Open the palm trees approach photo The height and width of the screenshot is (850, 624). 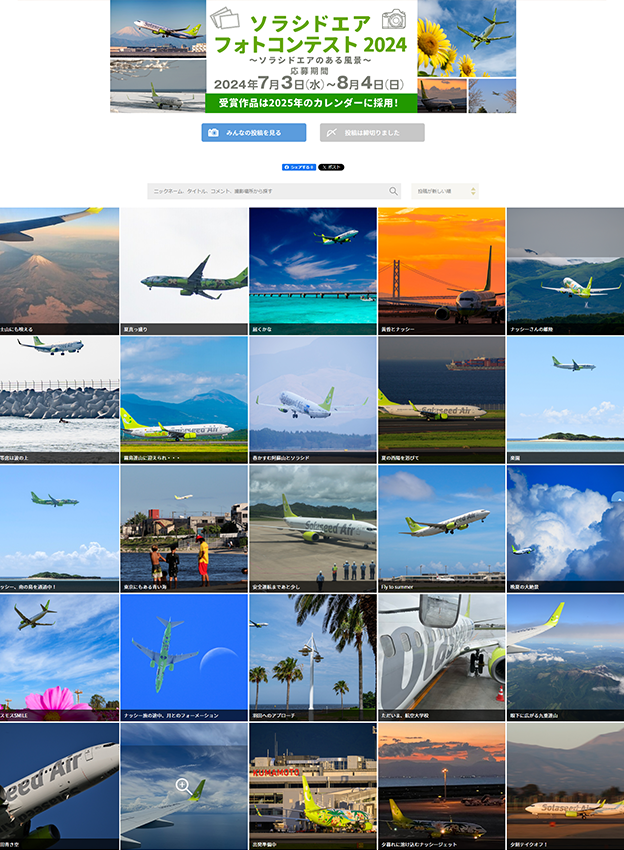313,657
